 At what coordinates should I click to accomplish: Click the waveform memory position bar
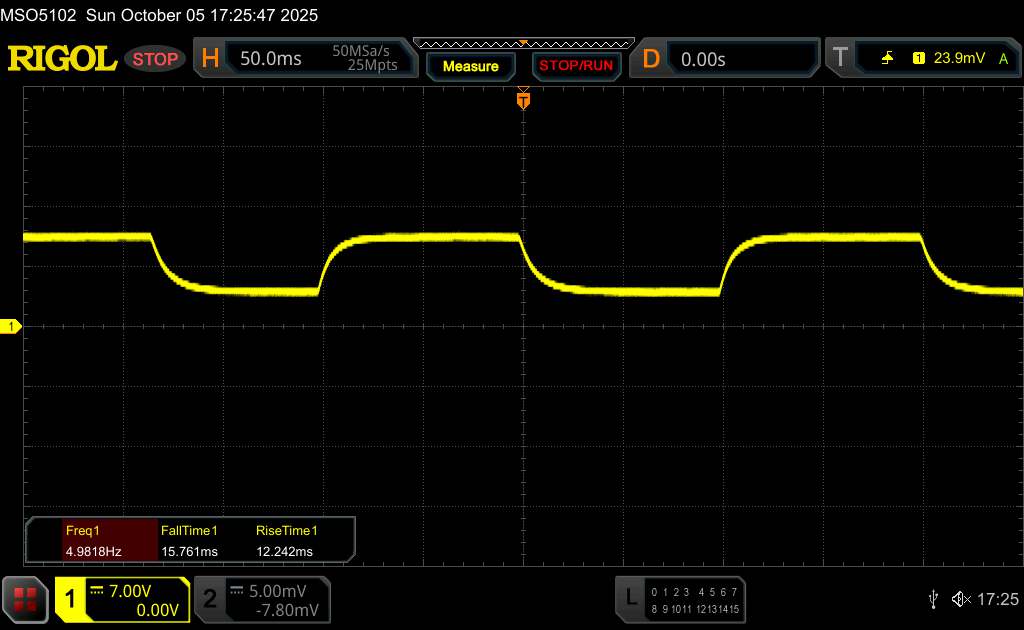pyautogui.click(x=523, y=43)
